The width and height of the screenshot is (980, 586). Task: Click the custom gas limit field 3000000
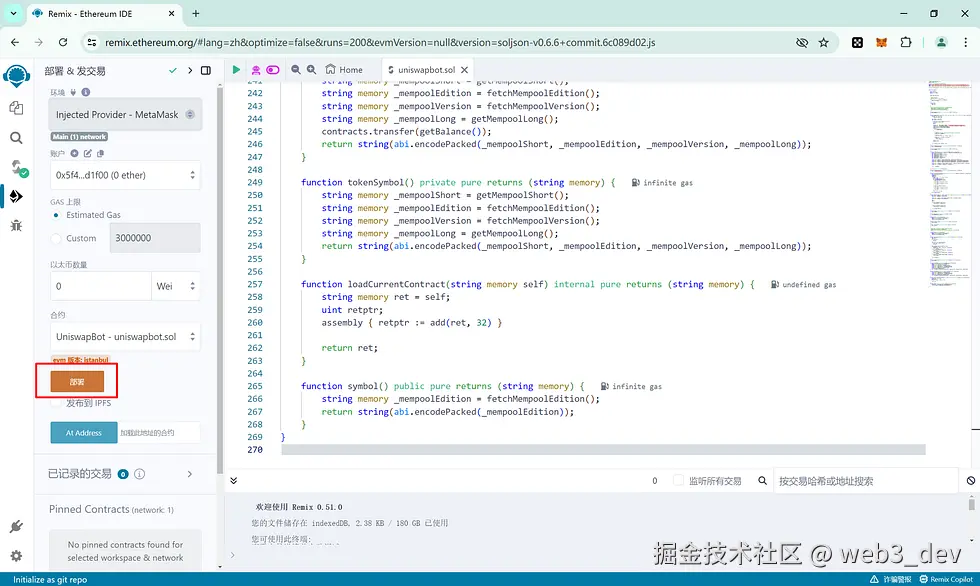tap(155, 238)
